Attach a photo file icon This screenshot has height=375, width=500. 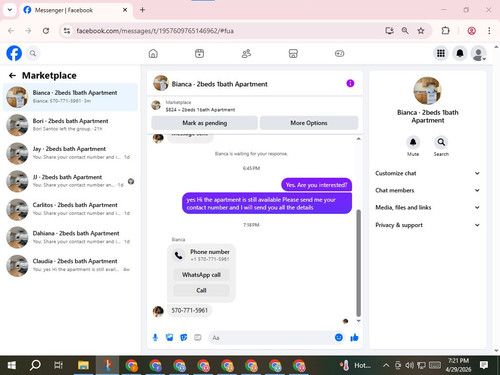point(170,338)
